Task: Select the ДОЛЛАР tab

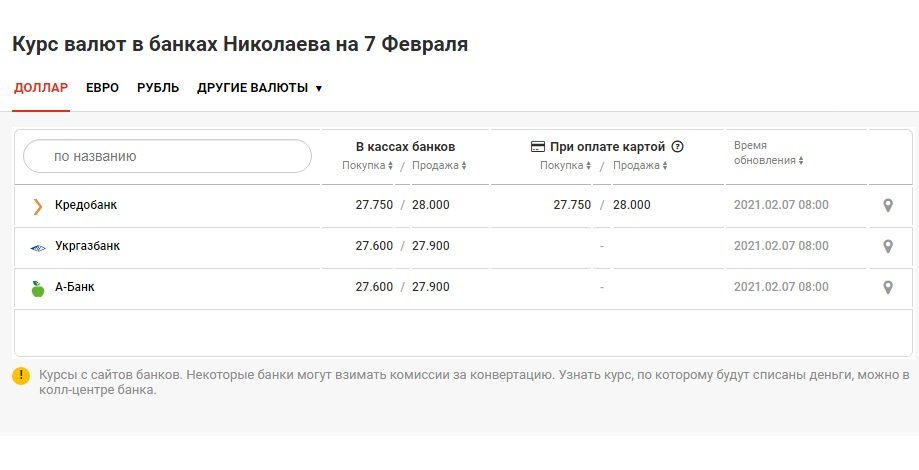Action: [x=41, y=88]
